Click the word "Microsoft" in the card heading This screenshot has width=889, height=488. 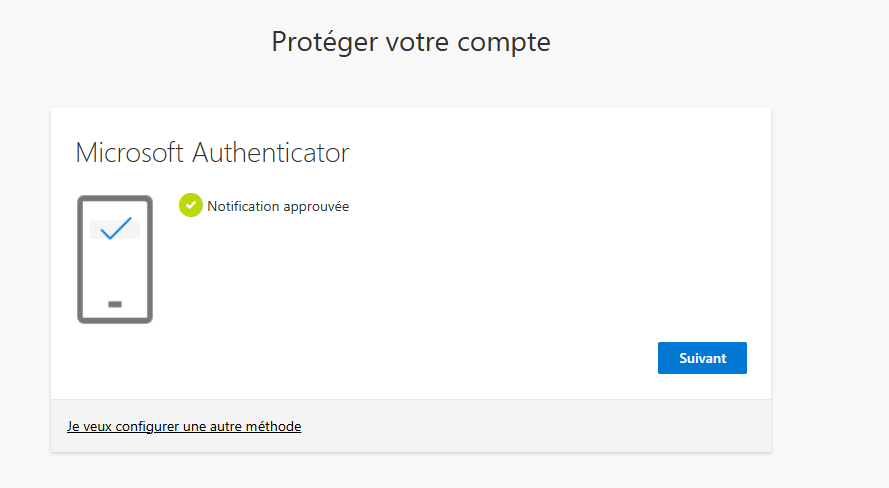(130, 153)
